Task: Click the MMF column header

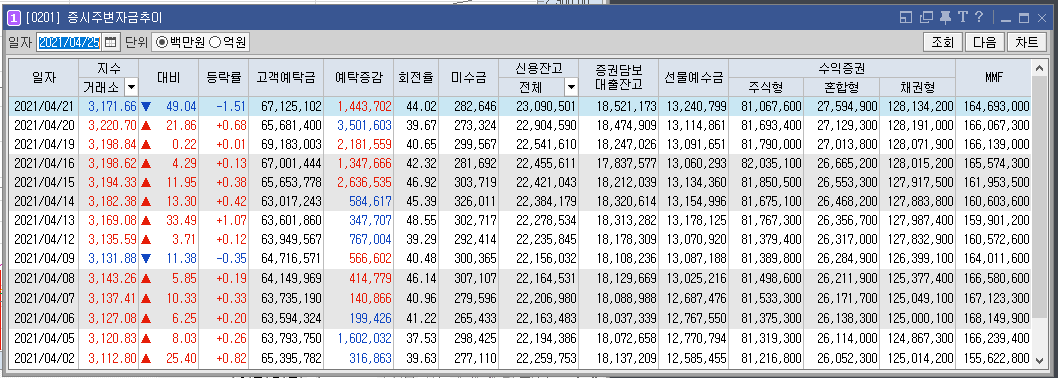Action: 993,78
